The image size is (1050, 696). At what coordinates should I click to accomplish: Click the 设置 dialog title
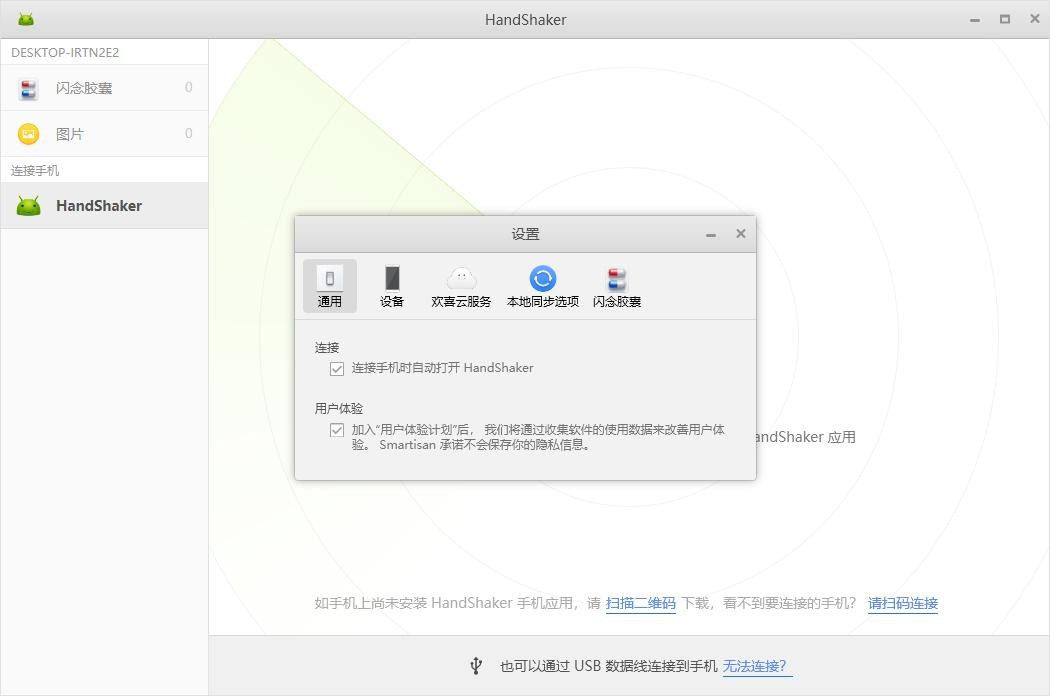(x=525, y=234)
